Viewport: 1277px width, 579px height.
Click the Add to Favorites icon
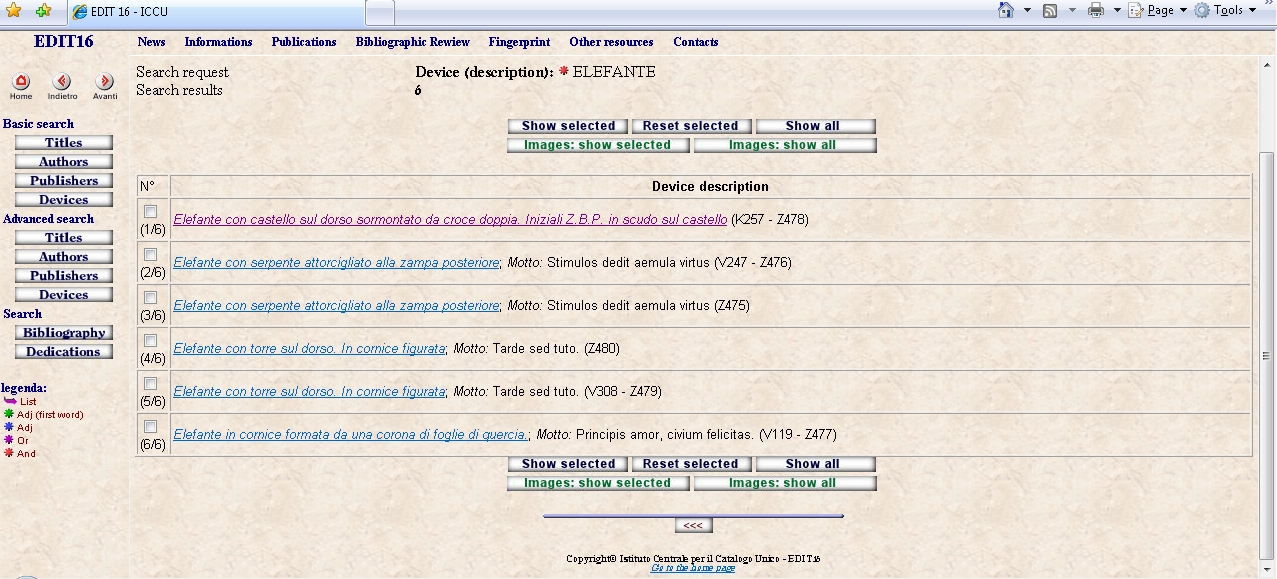coord(43,11)
